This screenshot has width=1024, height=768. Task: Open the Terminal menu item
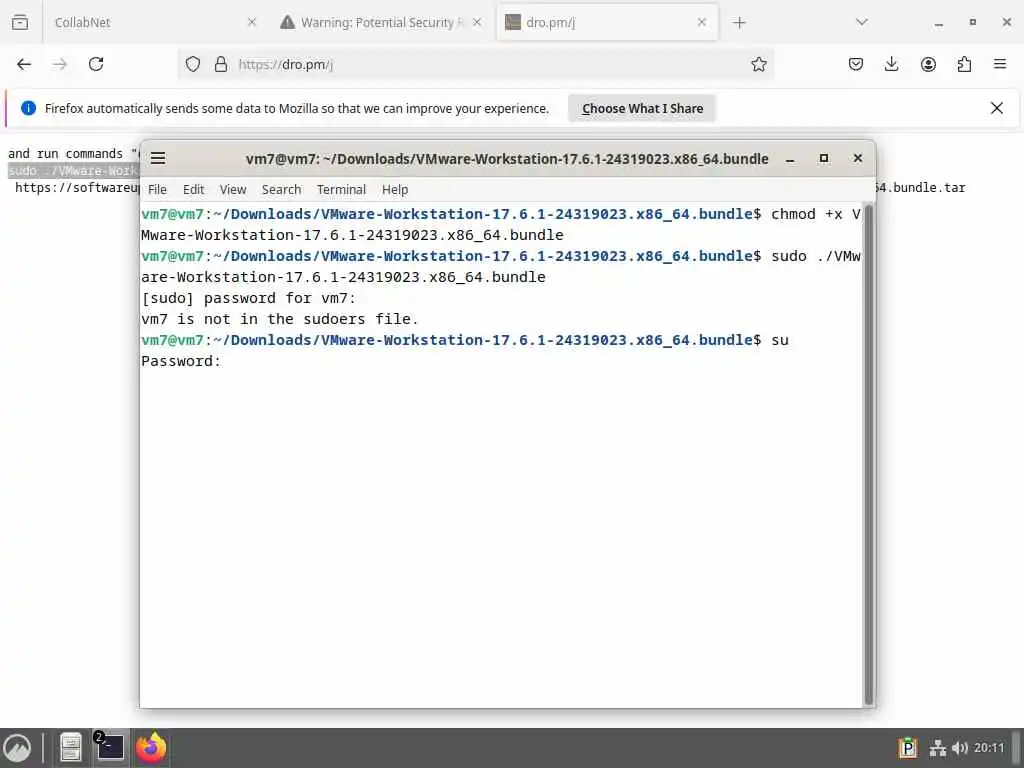pyautogui.click(x=341, y=189)
